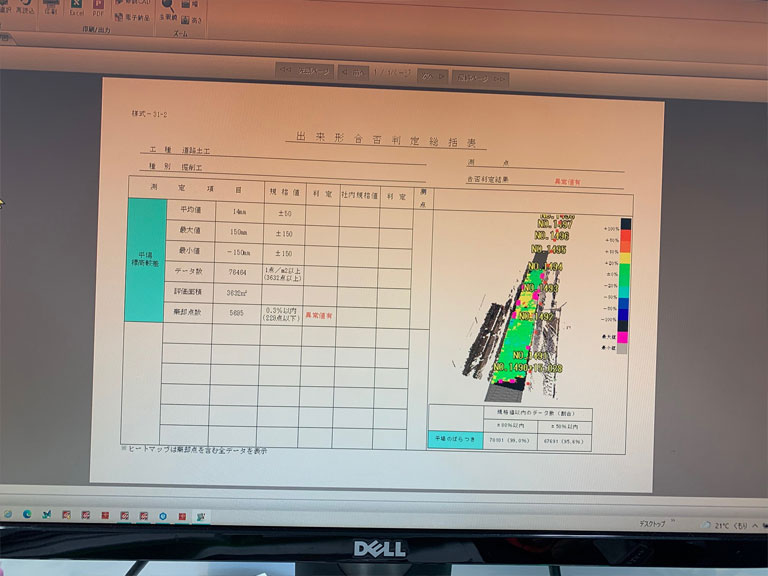This screenshot has width=768, height=576.
Task: Select the 150mm maximum value cell
Action: tap(239, 232)
